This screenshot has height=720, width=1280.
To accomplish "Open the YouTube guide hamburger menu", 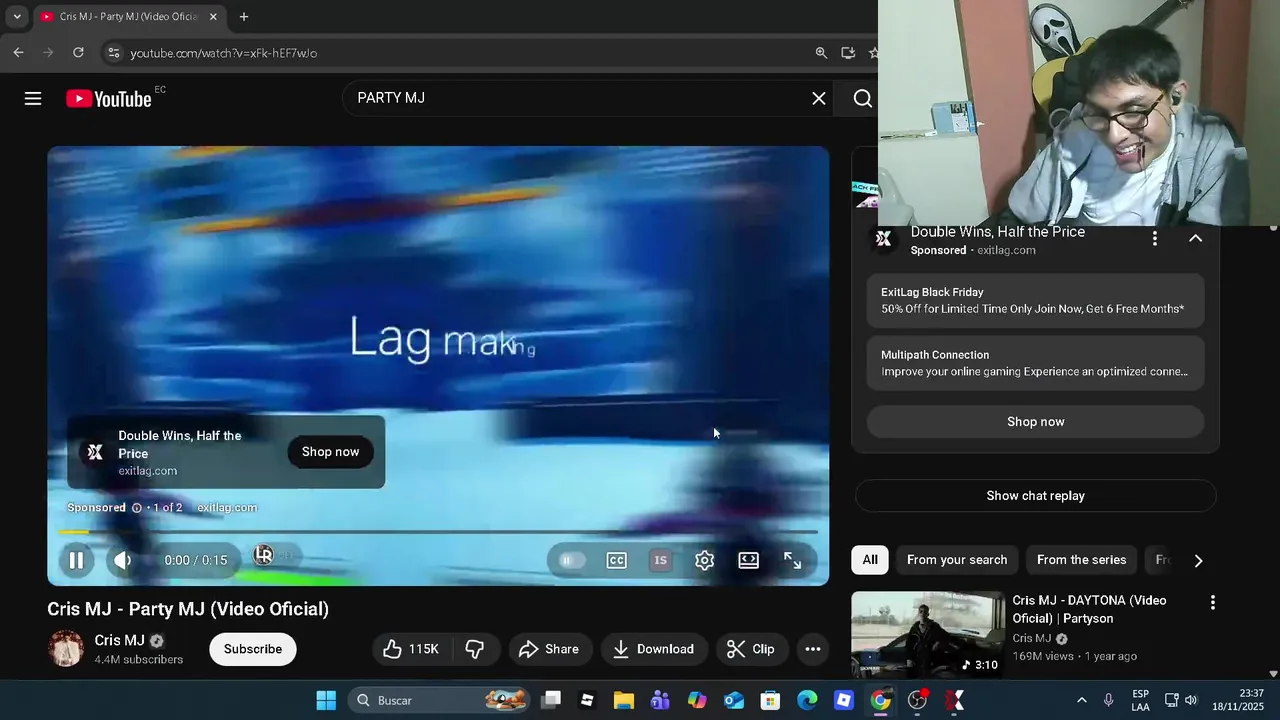I will 33,98.
